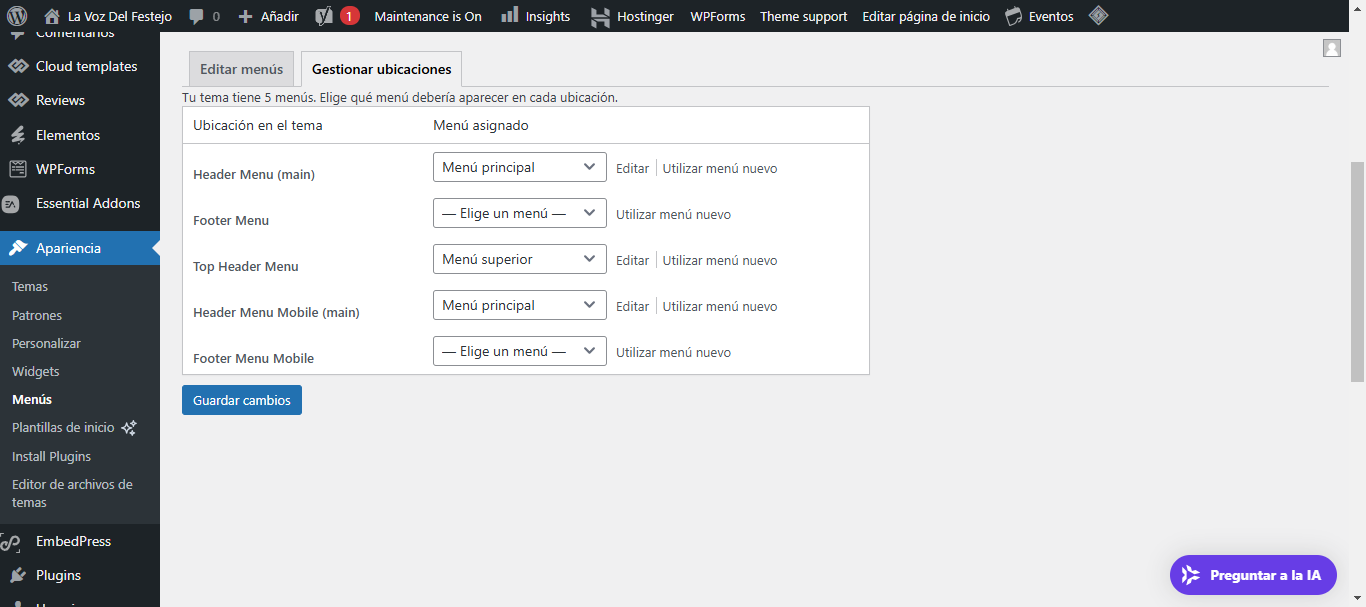This screenshot has width=1366, height=607.
Task: Open the comments bubble icon in admin bar
Action: click(x=197, y=16)
